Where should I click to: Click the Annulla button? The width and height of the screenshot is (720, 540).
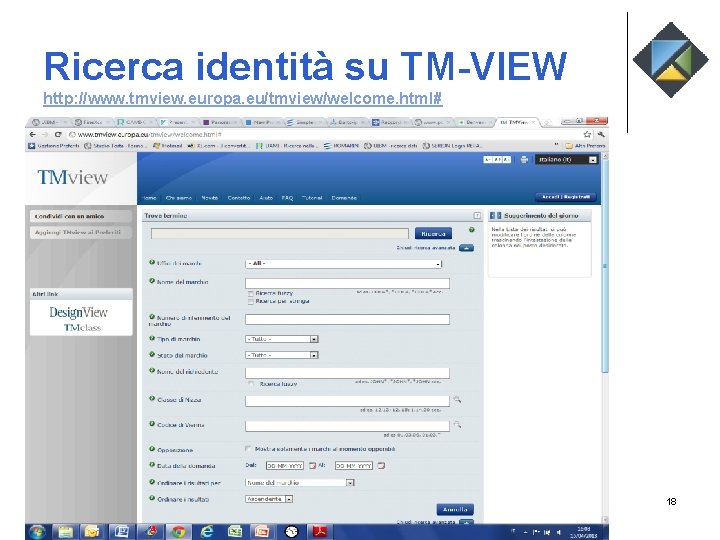455,510
